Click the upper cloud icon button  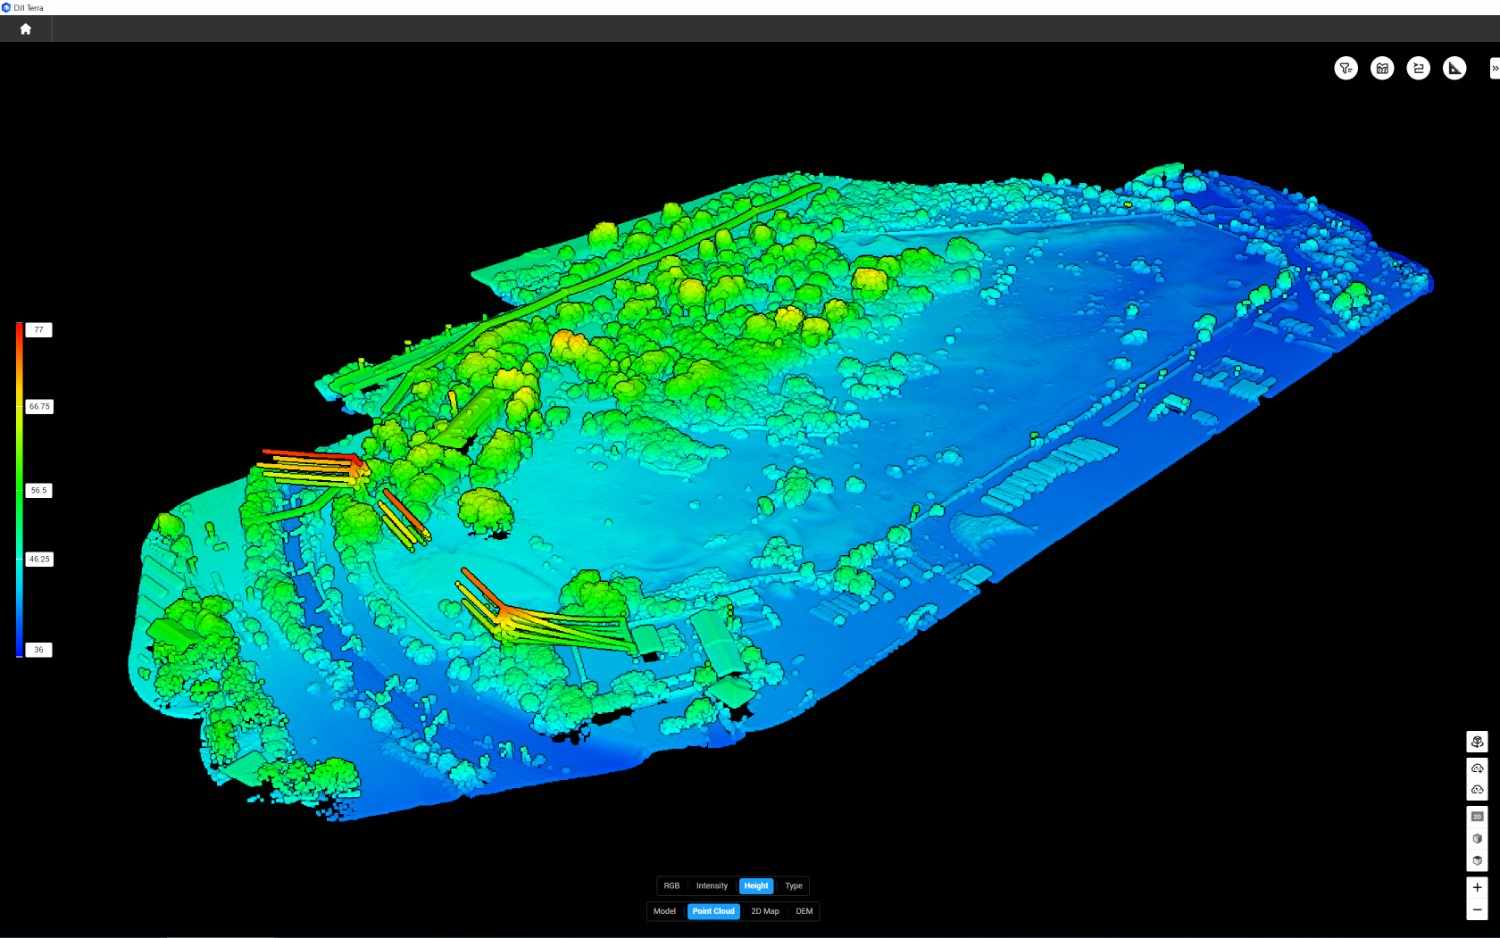[1477, 769]
